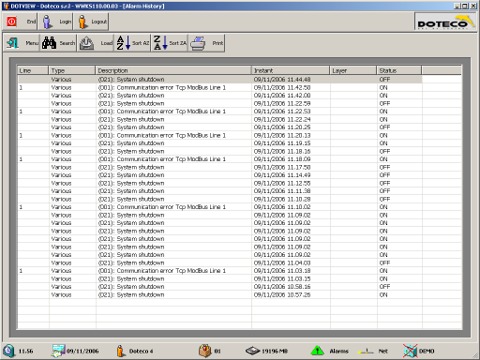Click the green Alarms warning icon
This screenshot has width=480, height=360.
pos(317,351)
